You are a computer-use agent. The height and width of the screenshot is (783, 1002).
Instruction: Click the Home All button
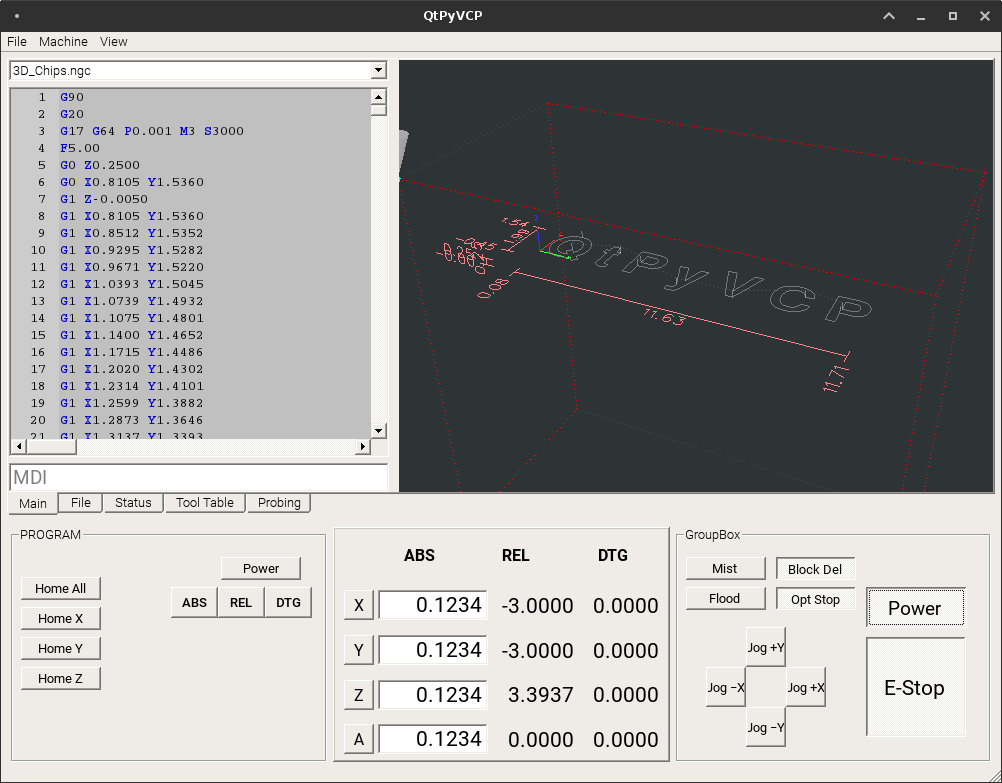pyautogui.click(x=61, y=589)
